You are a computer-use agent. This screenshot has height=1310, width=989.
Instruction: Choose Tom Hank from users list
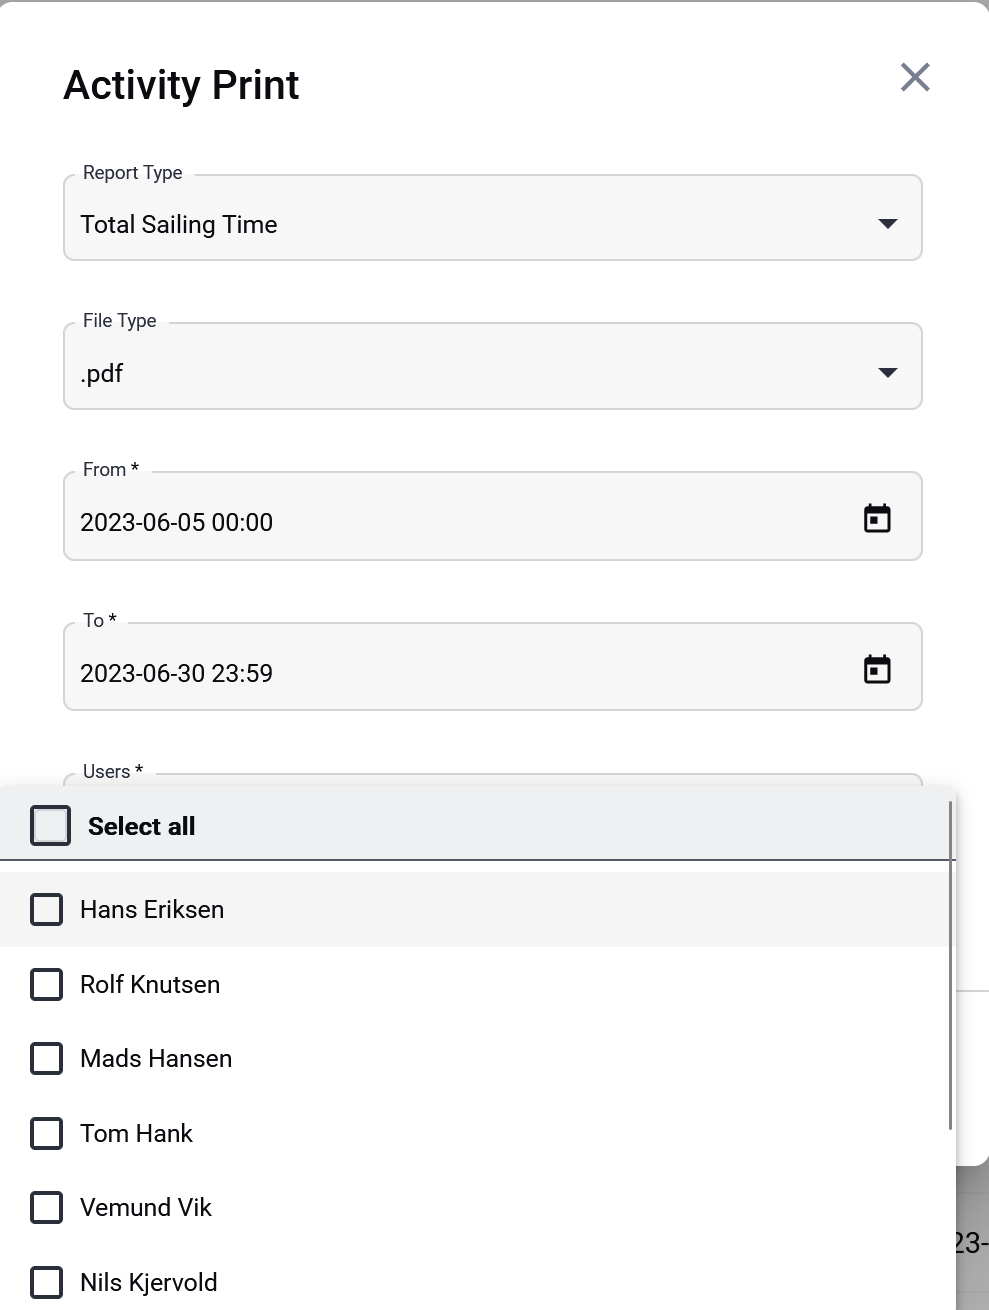(x=477, y=1133)
